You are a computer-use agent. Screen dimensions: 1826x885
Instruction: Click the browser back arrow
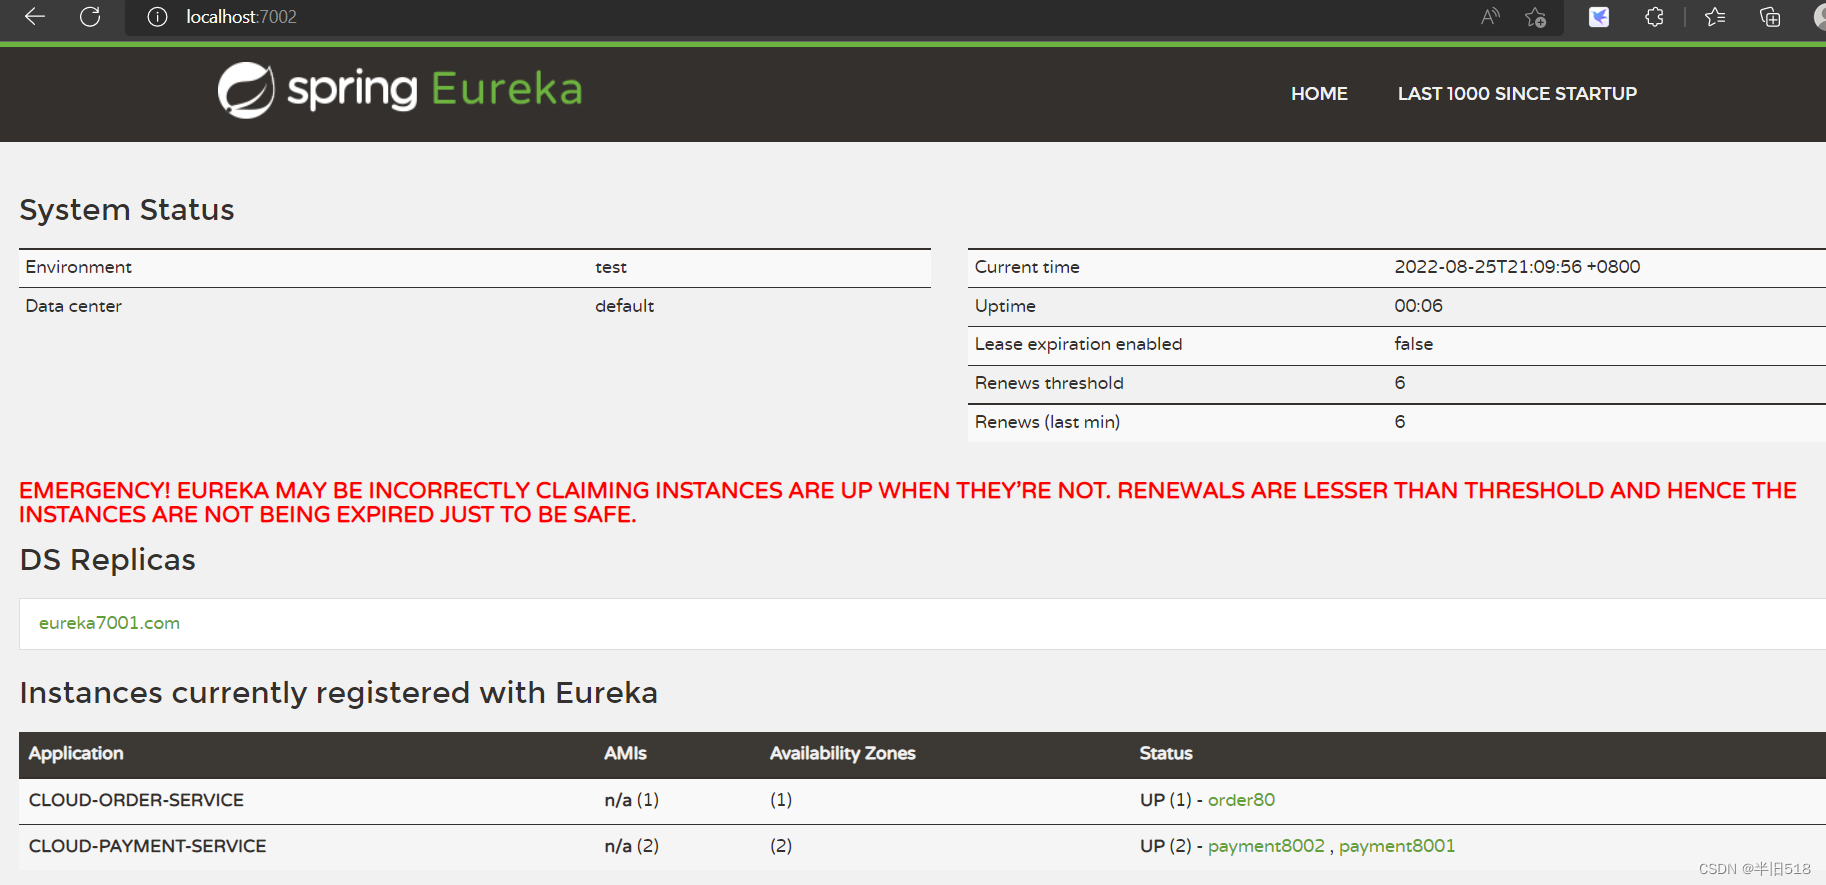point(35,16)
